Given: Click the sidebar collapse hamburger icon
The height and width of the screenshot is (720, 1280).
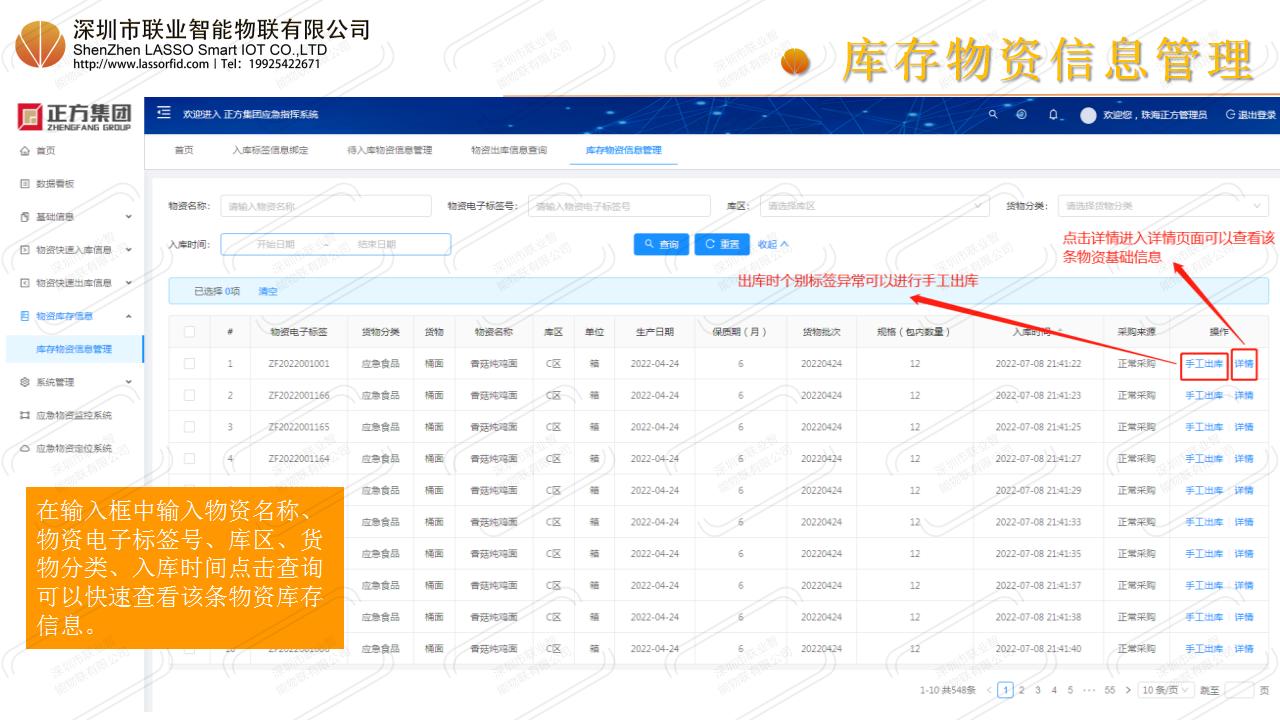Looking at the screenshot, I should [x=164, y=115].
